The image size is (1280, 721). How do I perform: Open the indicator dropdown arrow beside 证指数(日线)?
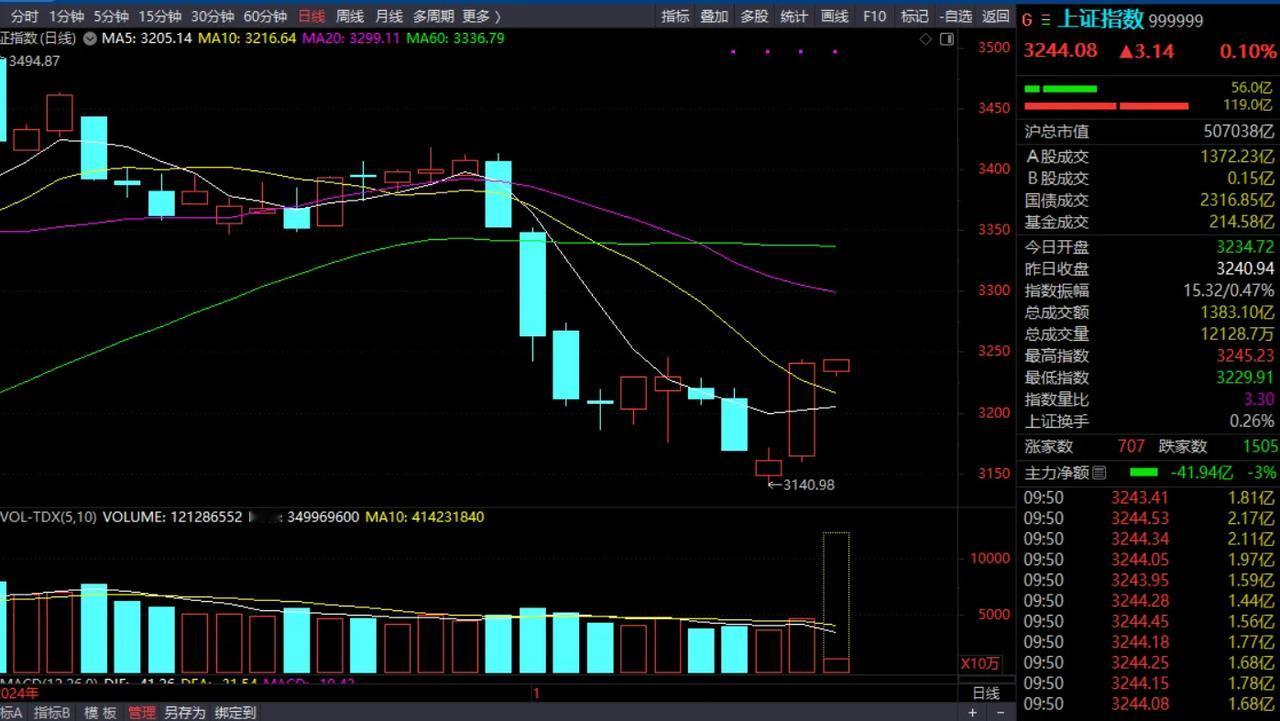point(90,38)
